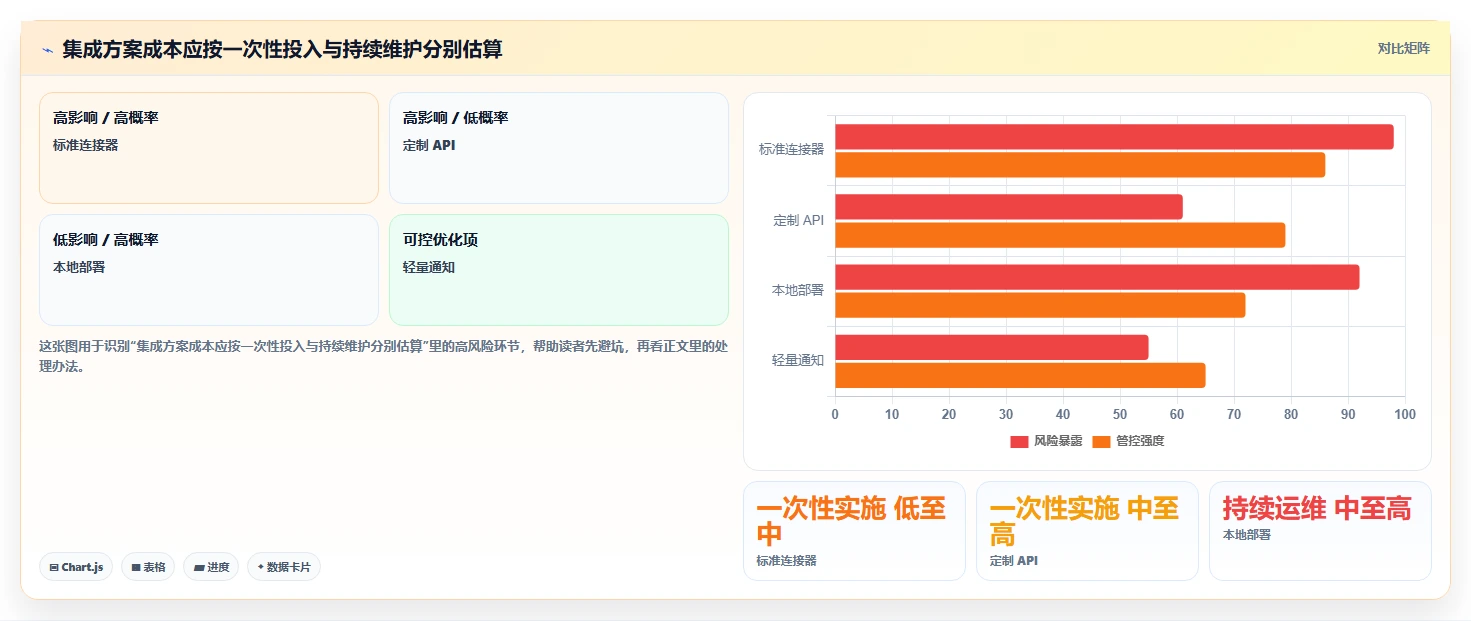Viewport: 1471px width, 621px height.
Task: Toggle the 管控强度 legend swatch
Action: pyautogui.click(x=1101, y=441)
